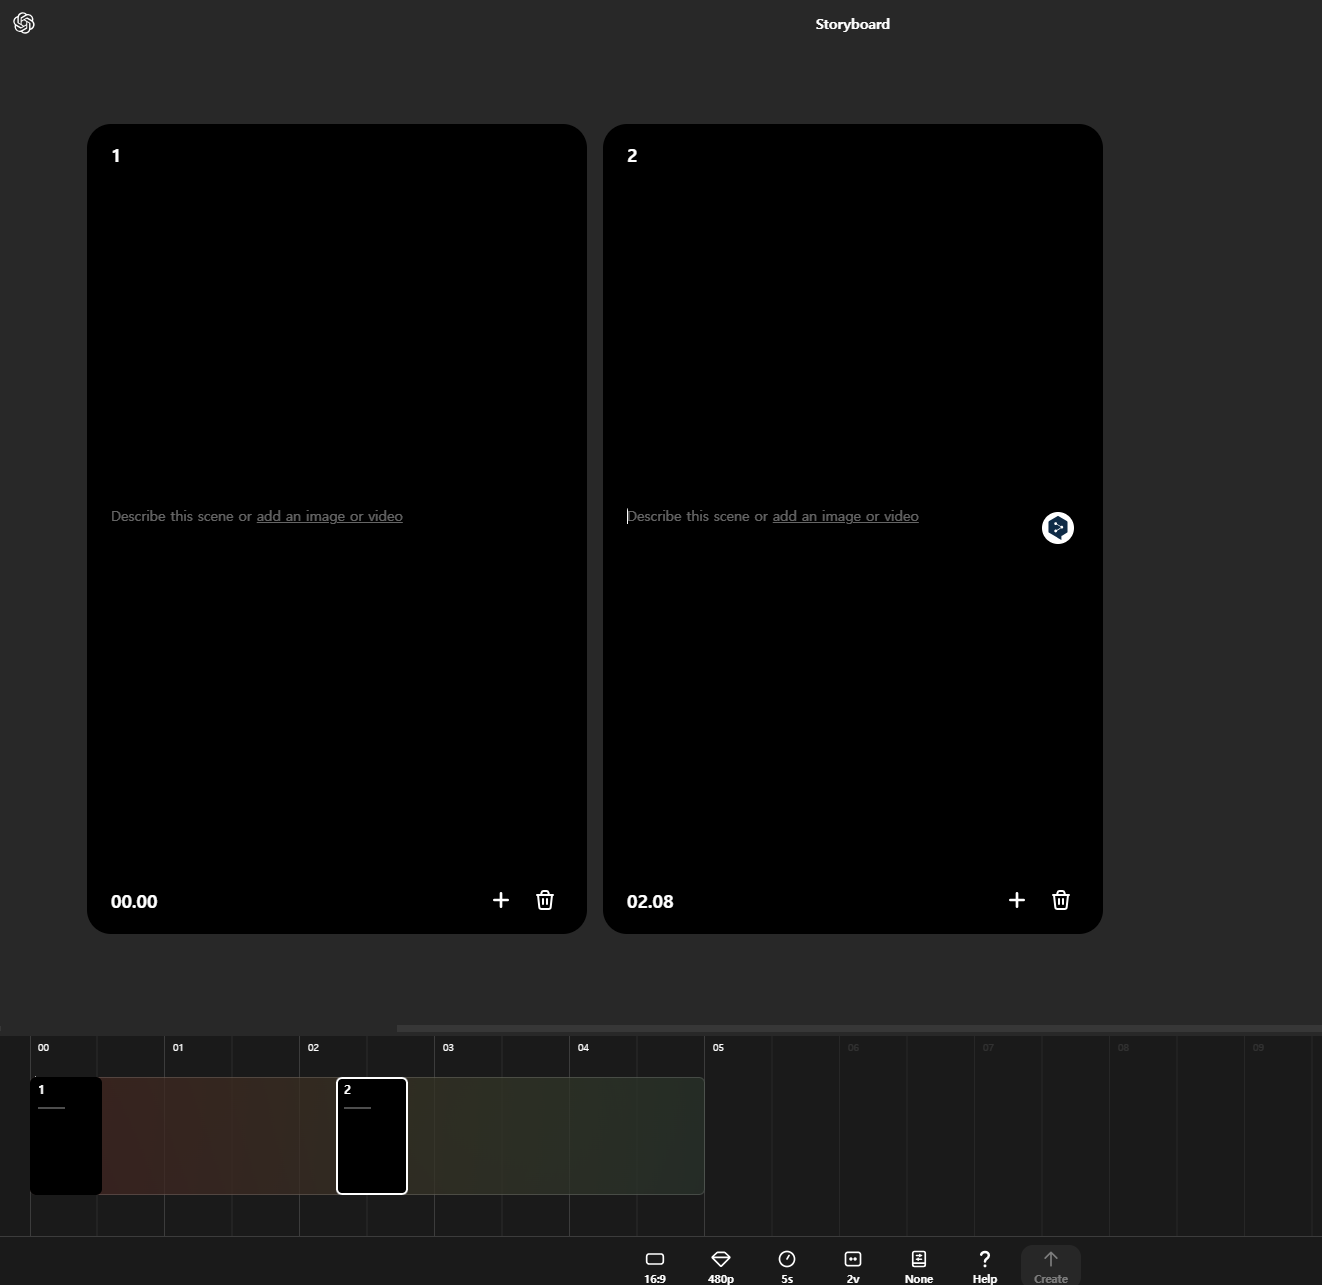Image resolution: width=1322 pixels, height=1285 pixels.
Task: Follow 'add an image or video' link in scene 1
Action: [x=330, y=516]
